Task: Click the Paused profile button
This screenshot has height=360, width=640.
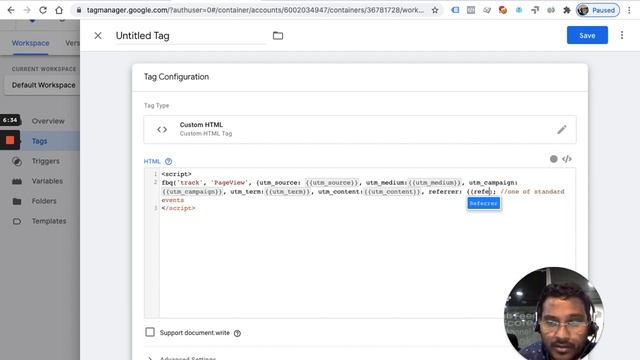Action: click(598, 10)
